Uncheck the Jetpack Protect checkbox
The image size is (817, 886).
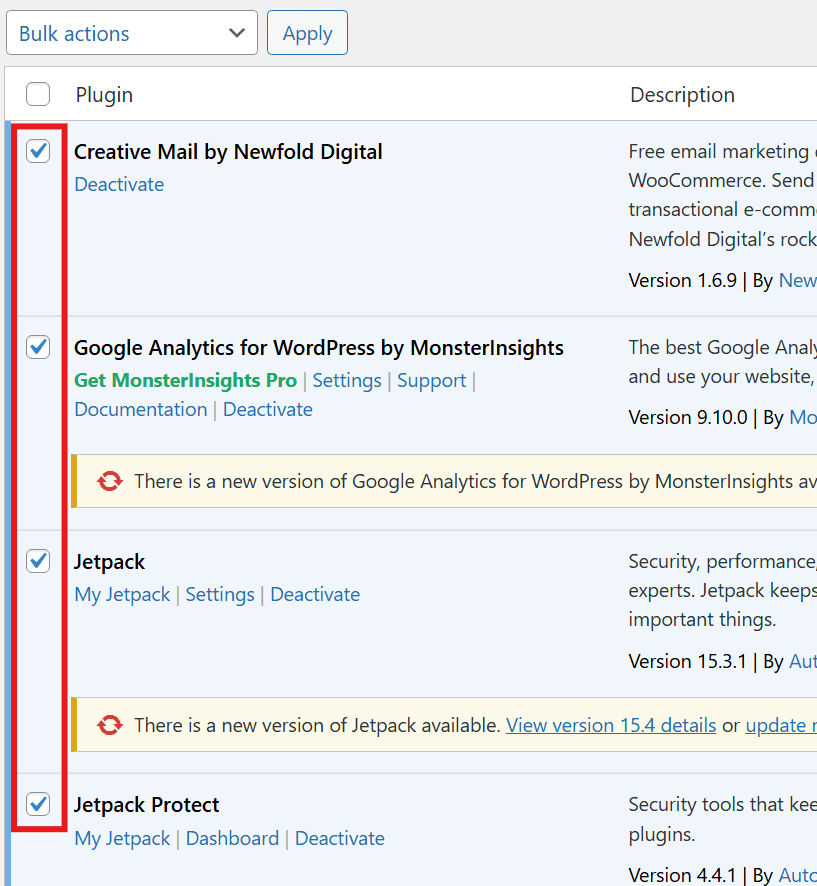37,804
